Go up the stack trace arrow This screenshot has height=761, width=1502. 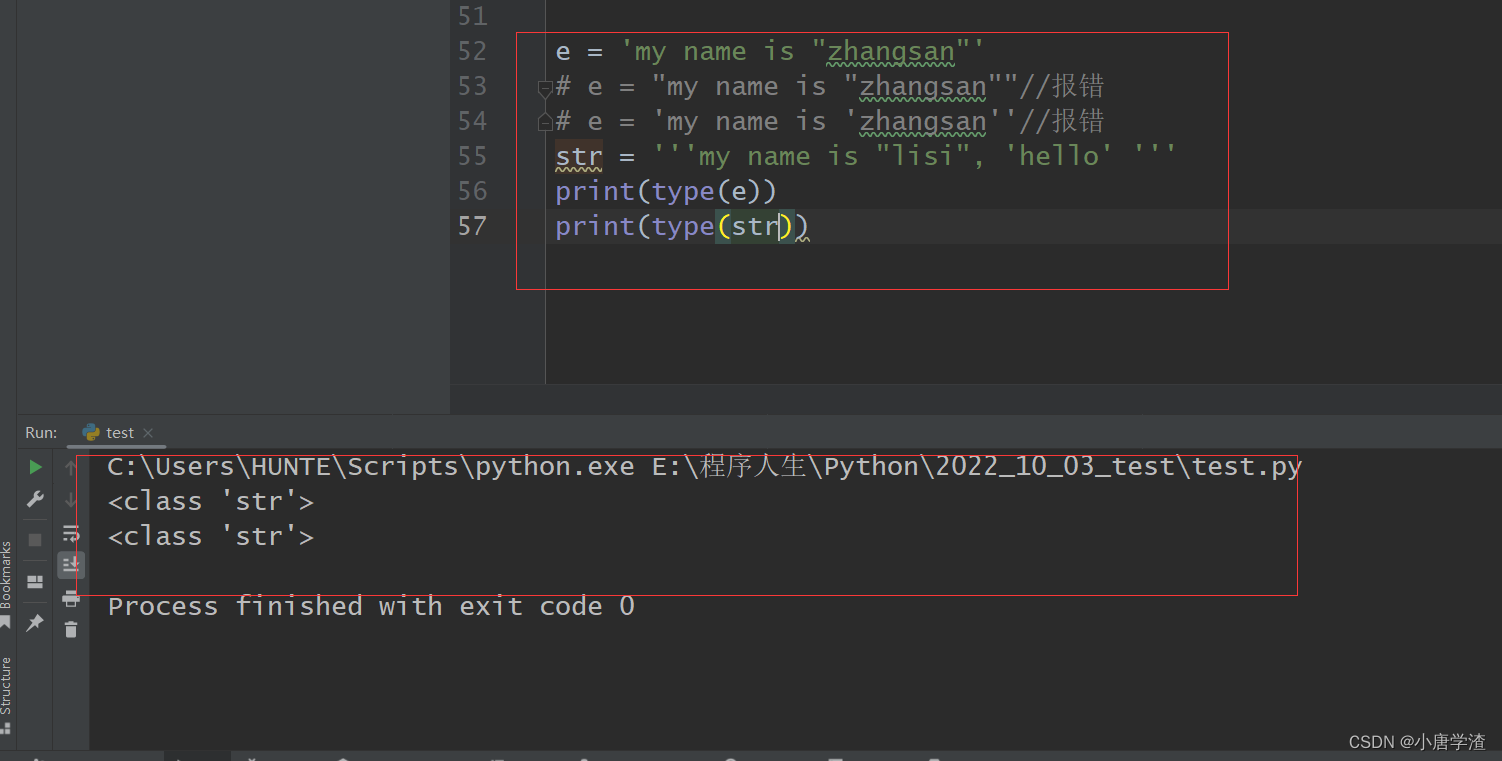click(71, 467)
